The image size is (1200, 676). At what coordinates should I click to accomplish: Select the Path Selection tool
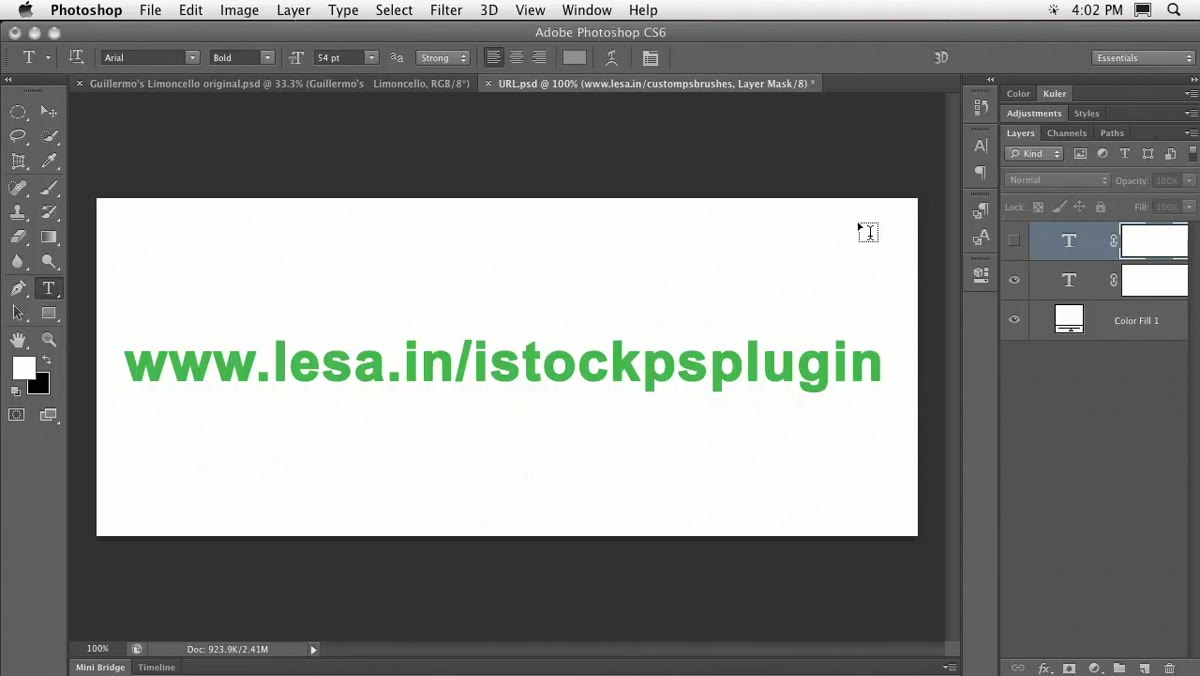coord(18,313)
